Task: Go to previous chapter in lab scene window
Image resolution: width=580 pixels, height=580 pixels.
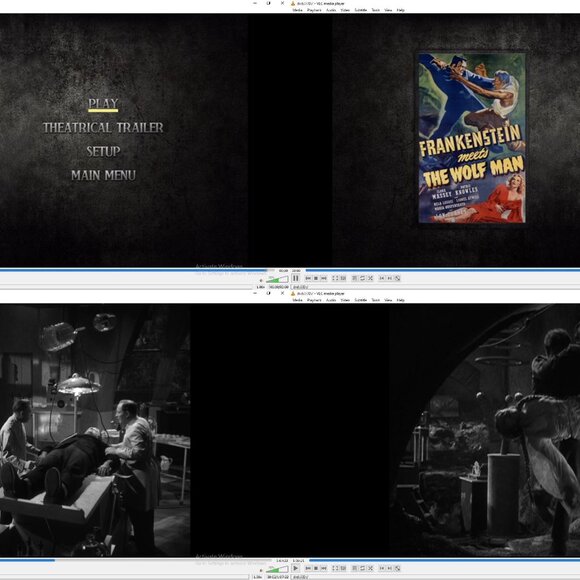Action: [x=382, y=568]
